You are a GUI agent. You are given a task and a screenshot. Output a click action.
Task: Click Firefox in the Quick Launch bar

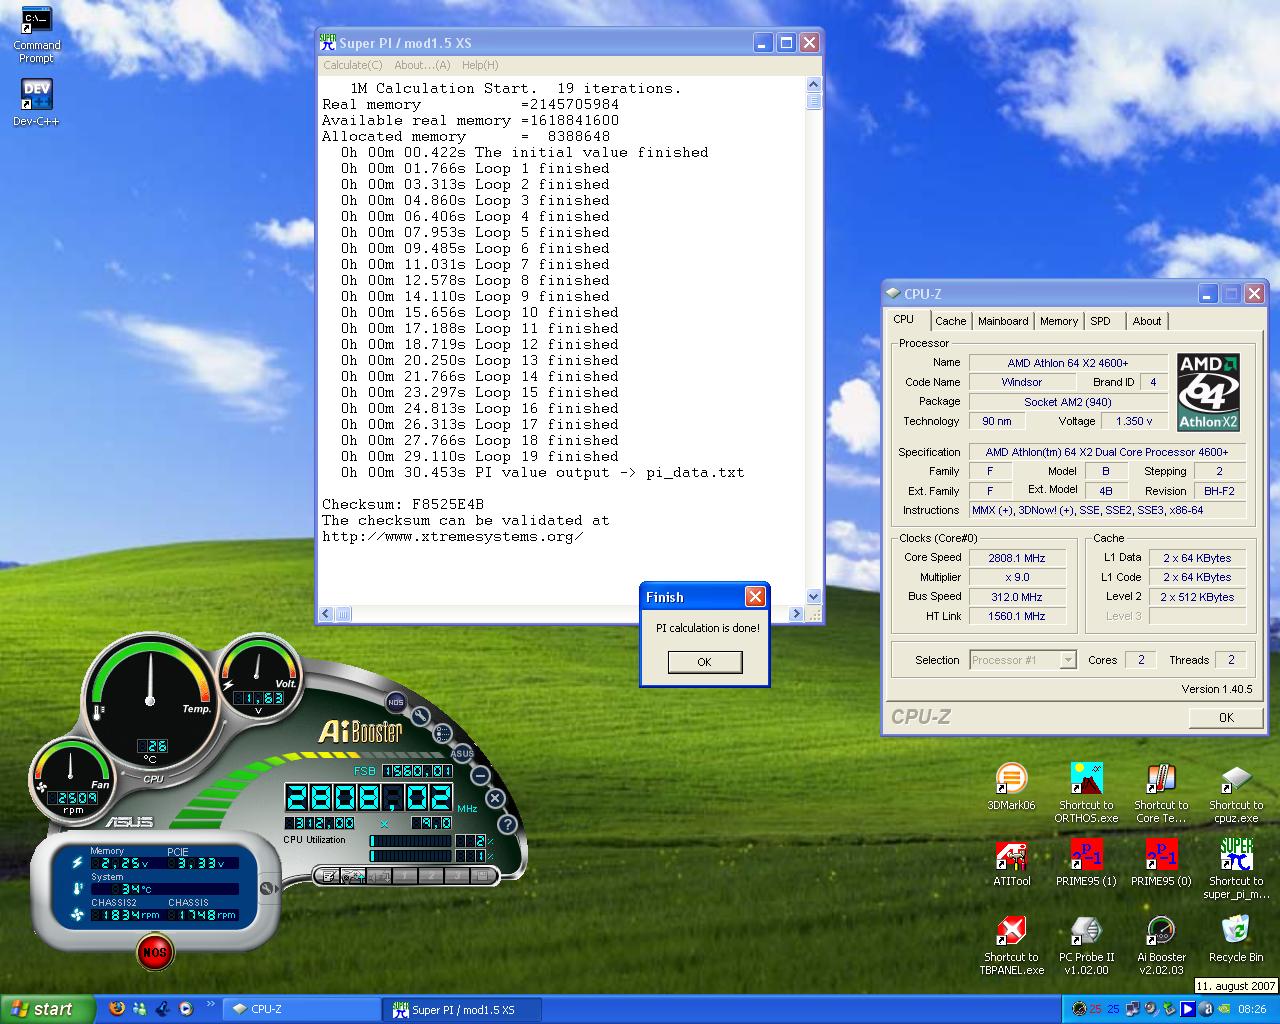117,1008
